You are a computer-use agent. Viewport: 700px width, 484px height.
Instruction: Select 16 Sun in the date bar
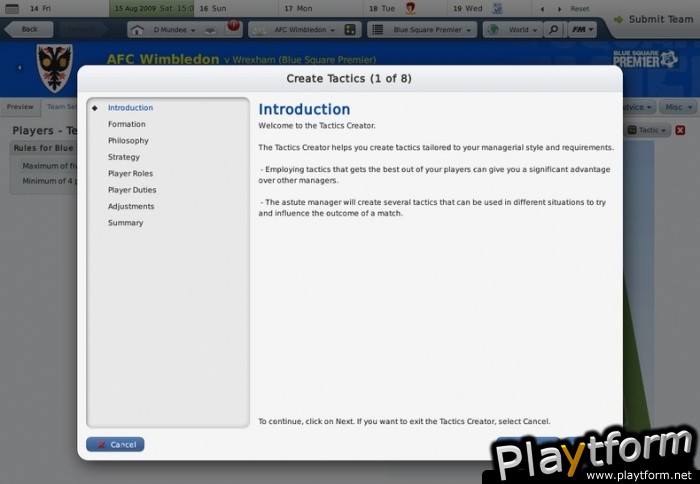(x=212, y=8)
